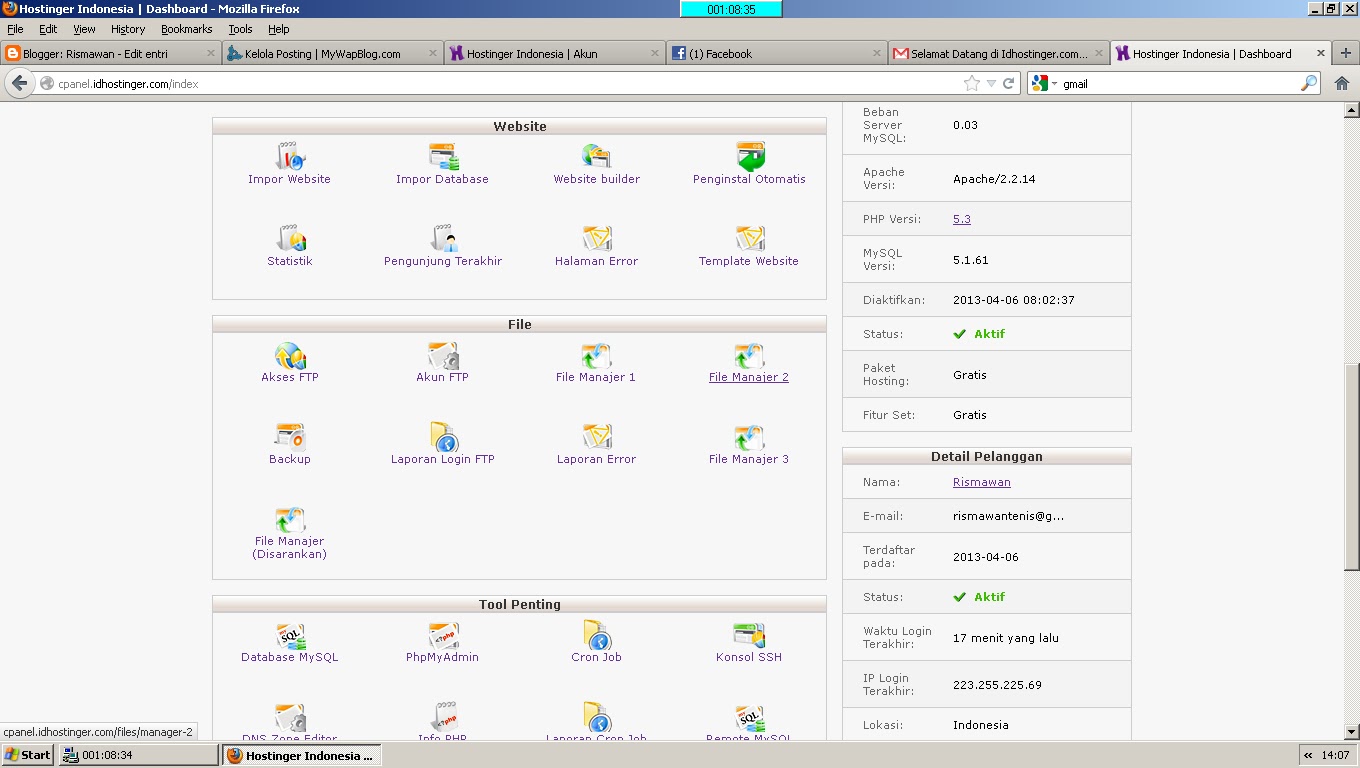This screenshot has width=1360, height=768.
Task: Open the Database MySQL icon
Action: click(x=290, y=634)
